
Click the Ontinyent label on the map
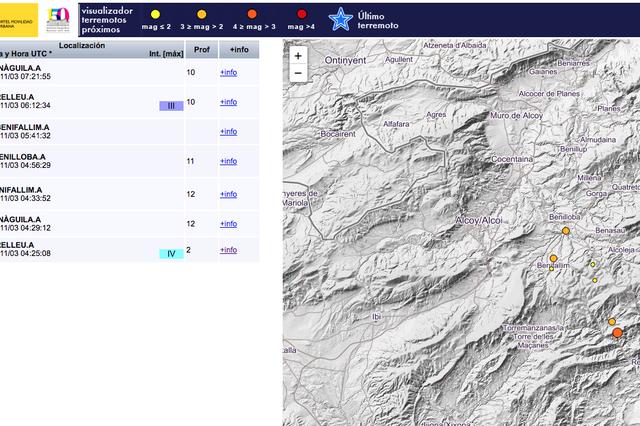[345, 60]
